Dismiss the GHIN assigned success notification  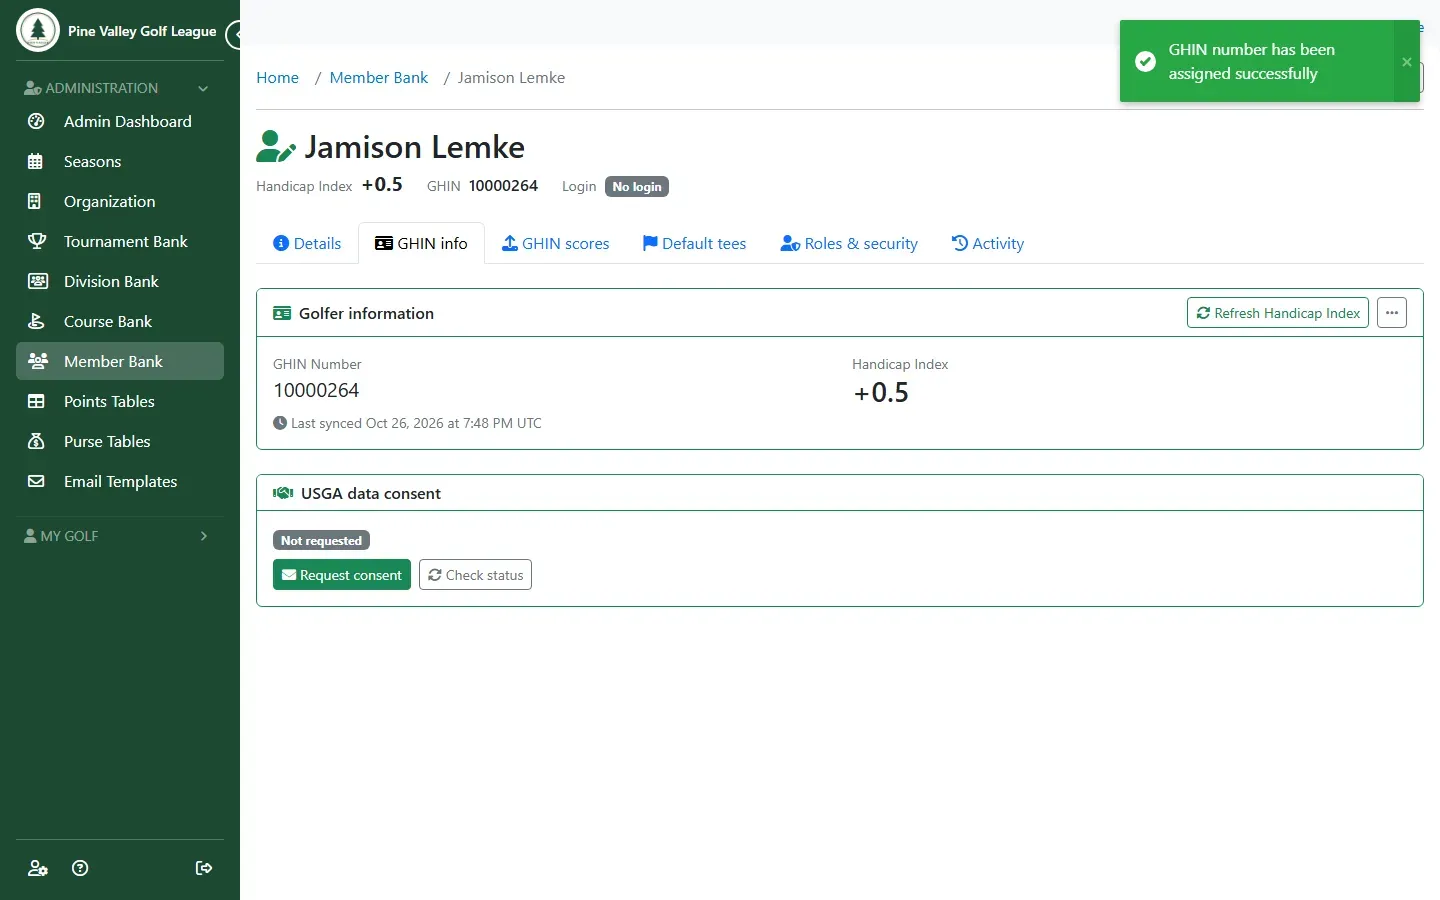(1407, 62)
